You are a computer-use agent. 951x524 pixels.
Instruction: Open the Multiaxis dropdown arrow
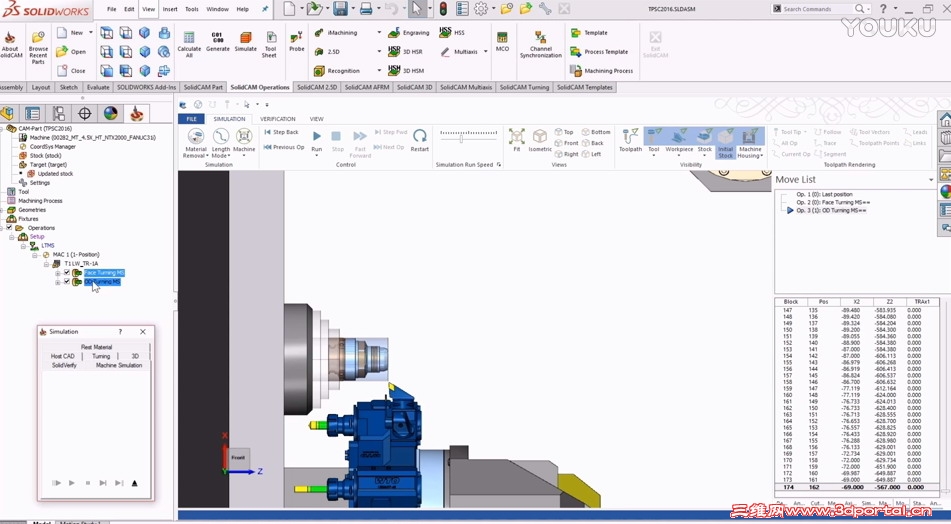click(x=485, y=52)
